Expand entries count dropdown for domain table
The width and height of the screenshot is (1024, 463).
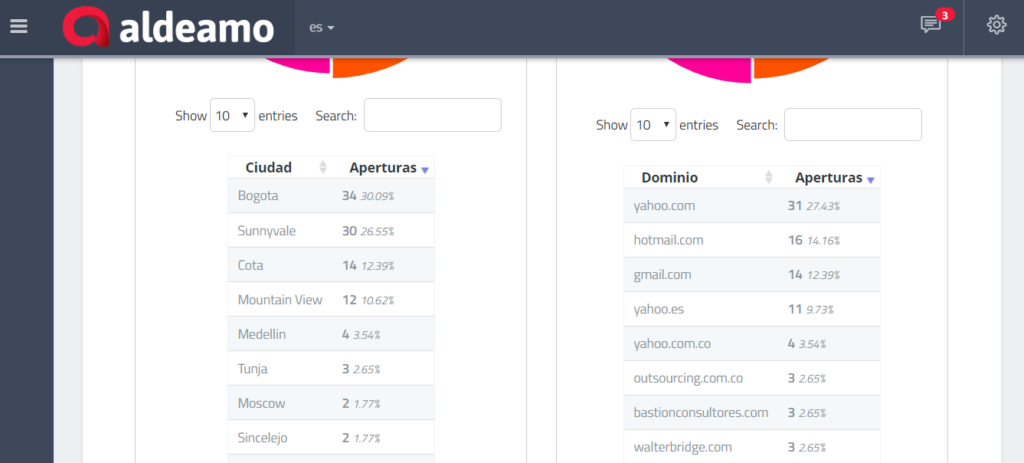coord(653,126)
